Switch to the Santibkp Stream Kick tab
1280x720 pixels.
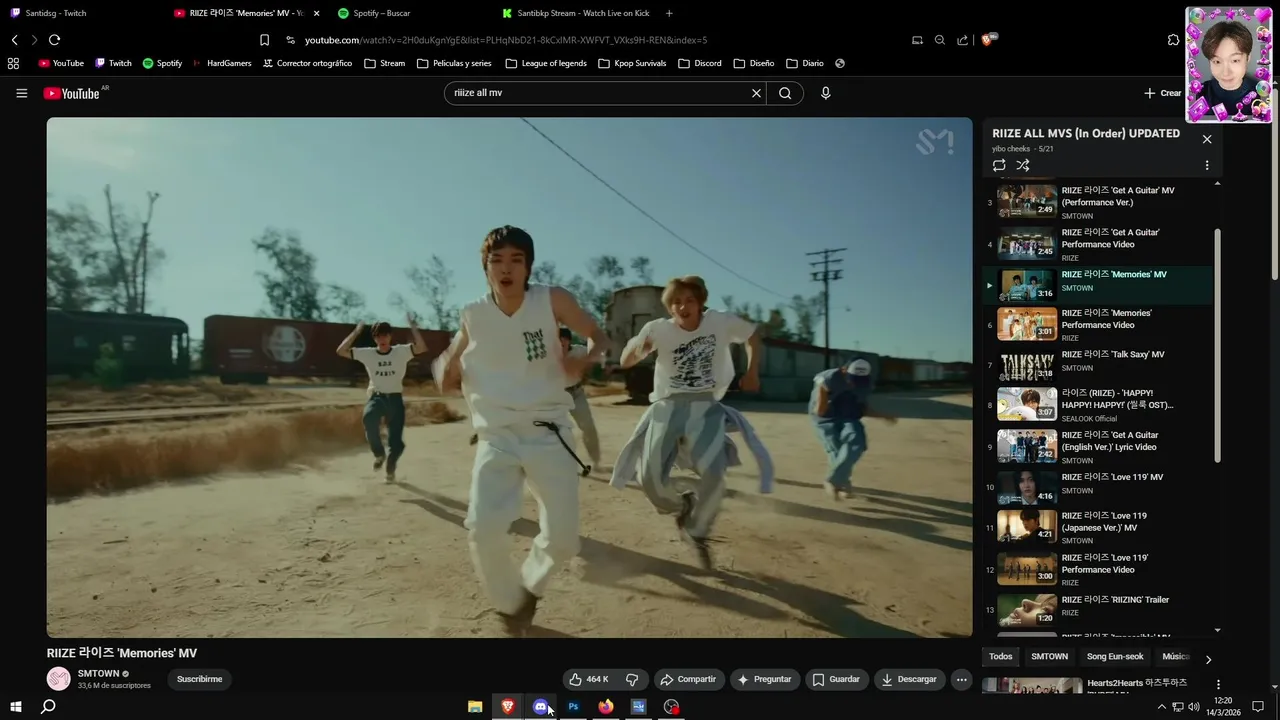(575, 13)
